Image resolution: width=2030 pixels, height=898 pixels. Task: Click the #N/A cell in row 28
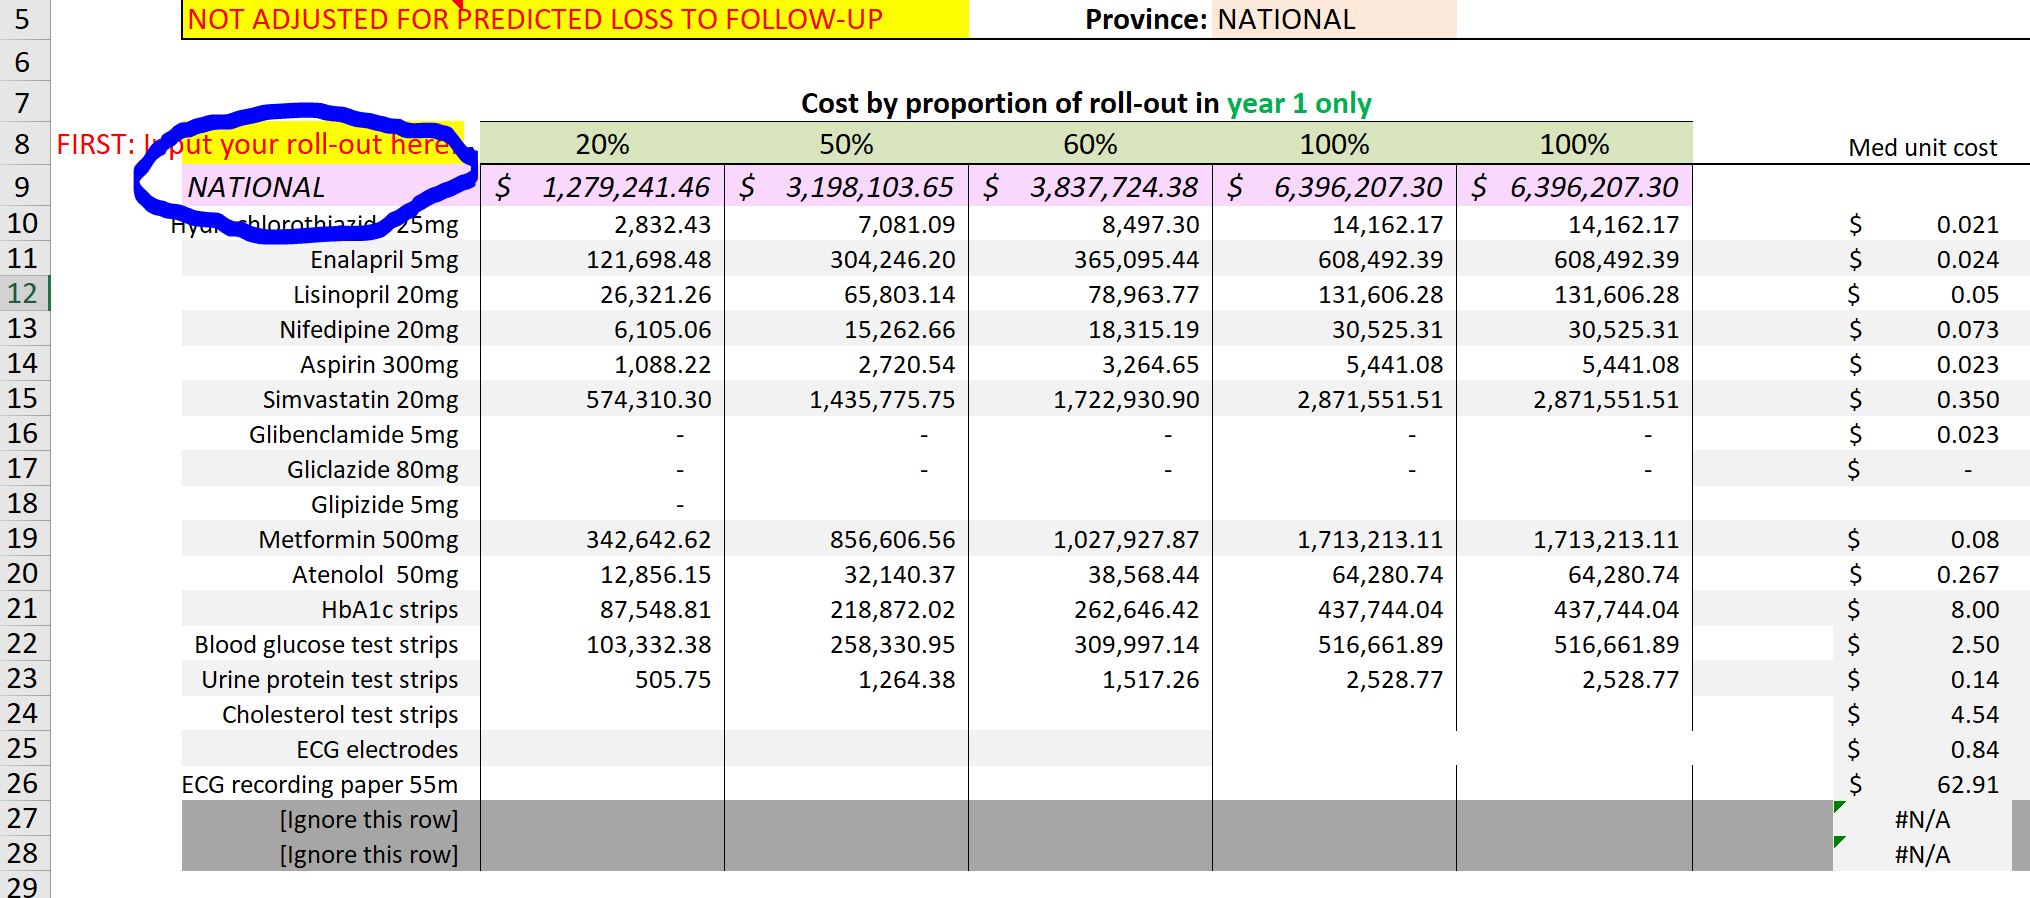click(1922, 855)
